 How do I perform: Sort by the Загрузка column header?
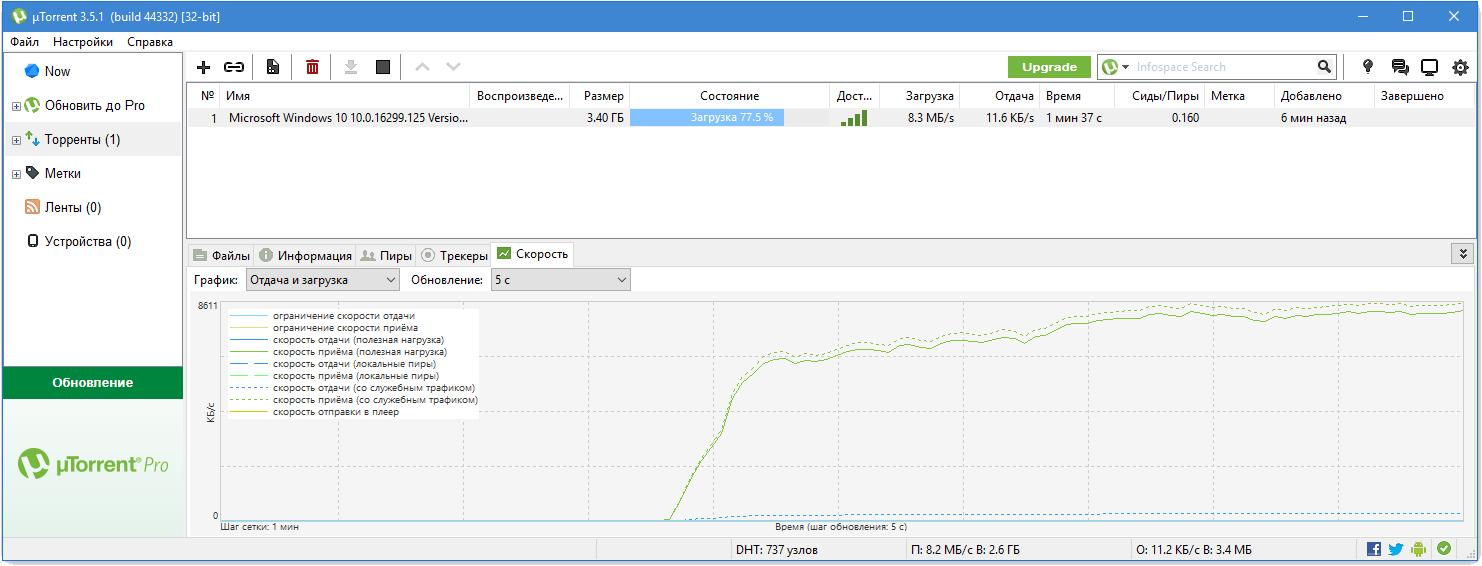pos(919,96)
